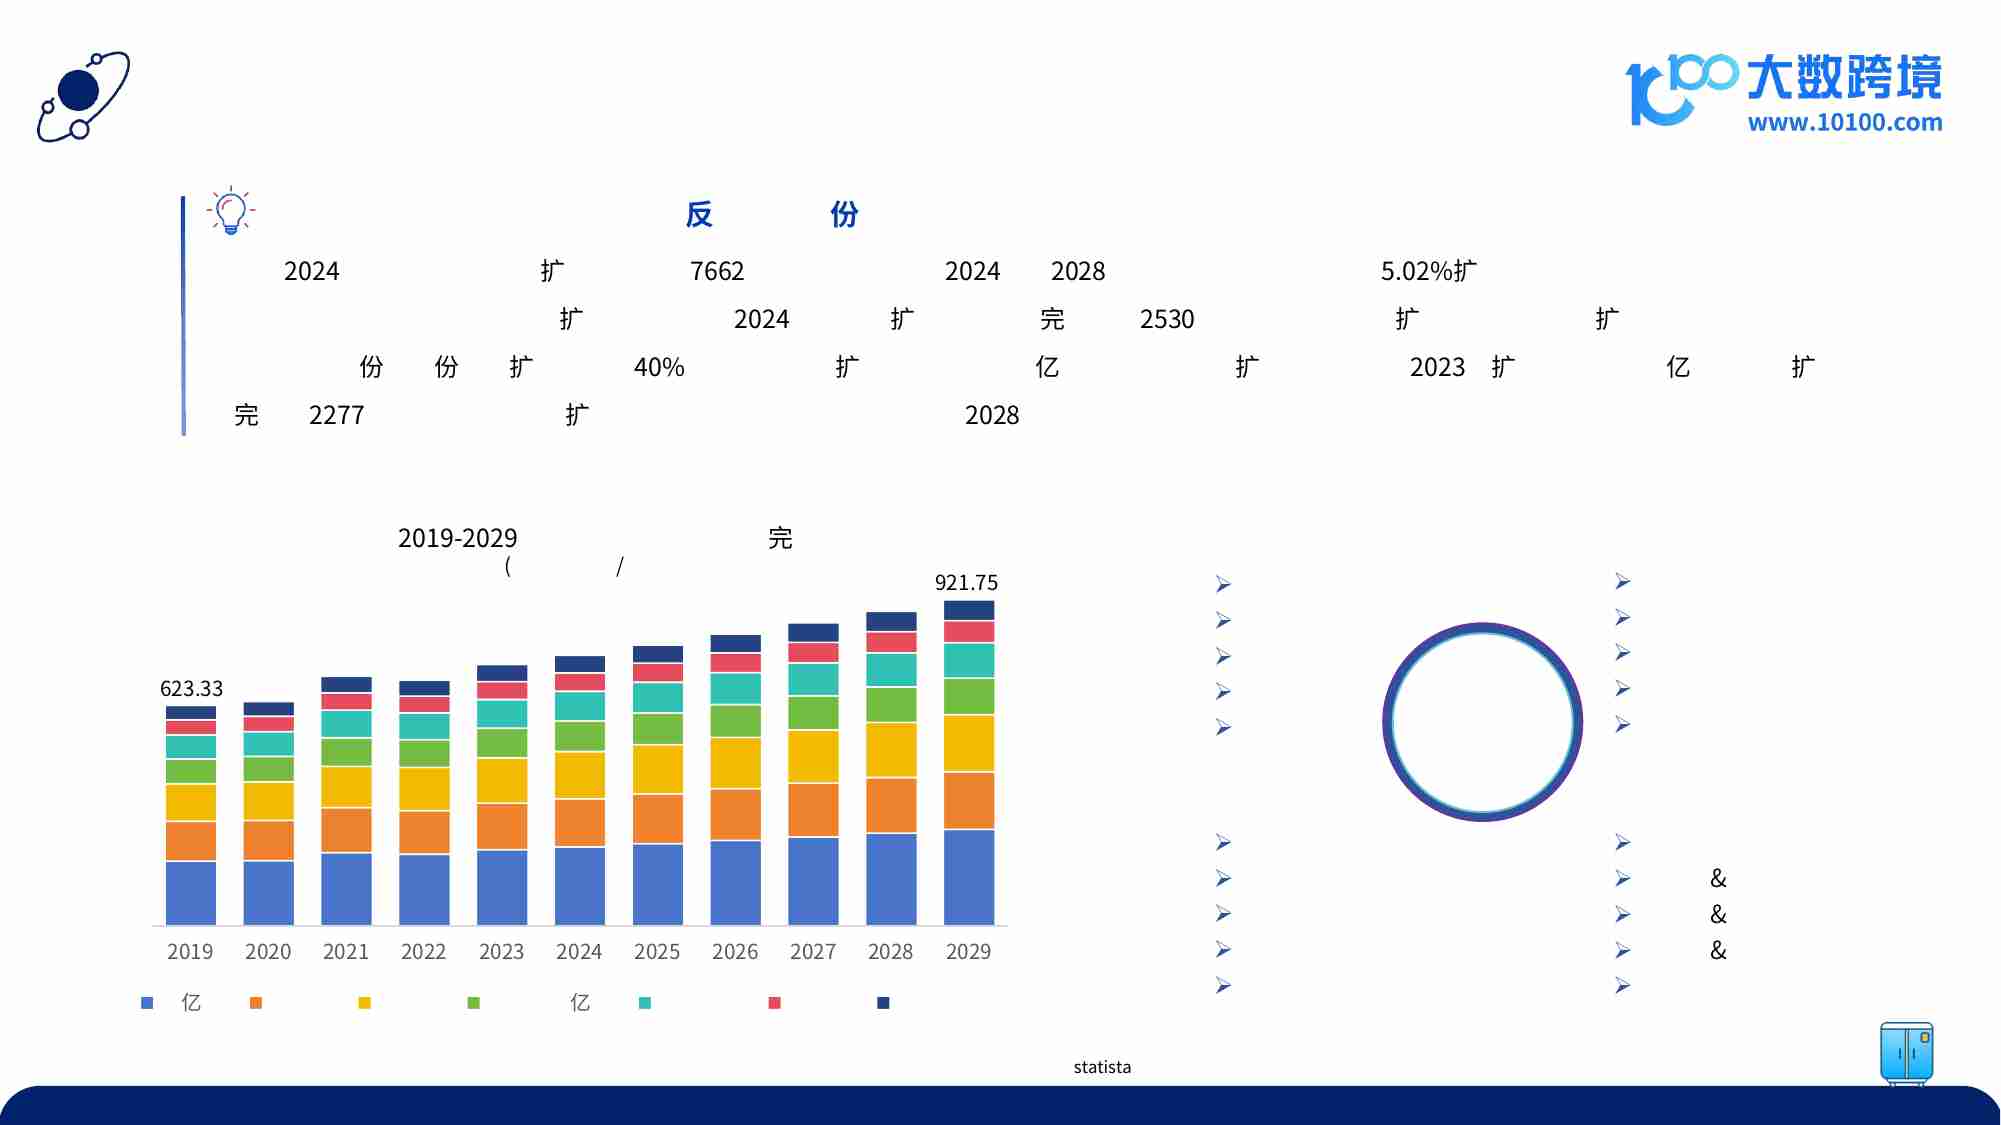Screen dimensions: 2001x1125
Task: Click the 2027 x-axis label
Action: [x=813, y=952]
